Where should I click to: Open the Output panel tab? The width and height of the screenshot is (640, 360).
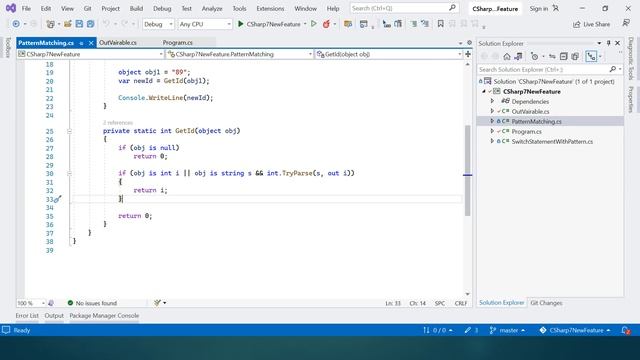tap(54, 316)
